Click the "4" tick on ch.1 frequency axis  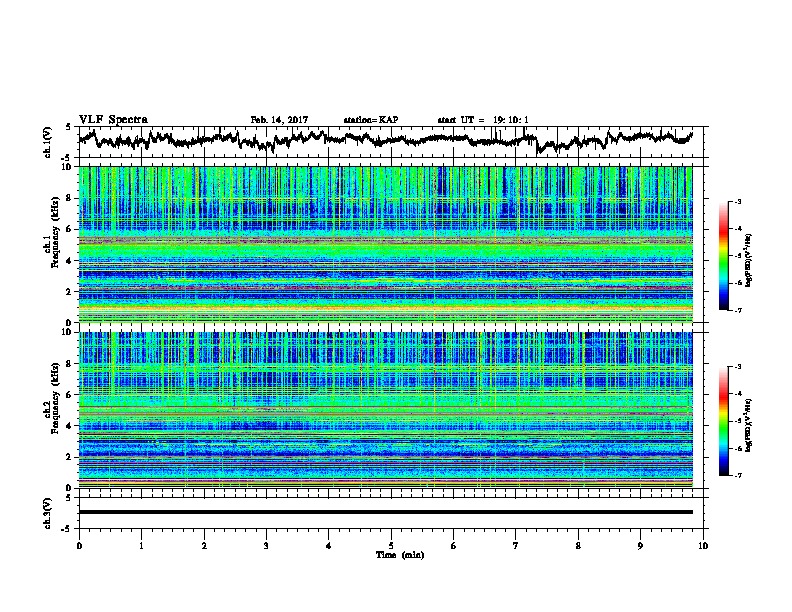70,260
